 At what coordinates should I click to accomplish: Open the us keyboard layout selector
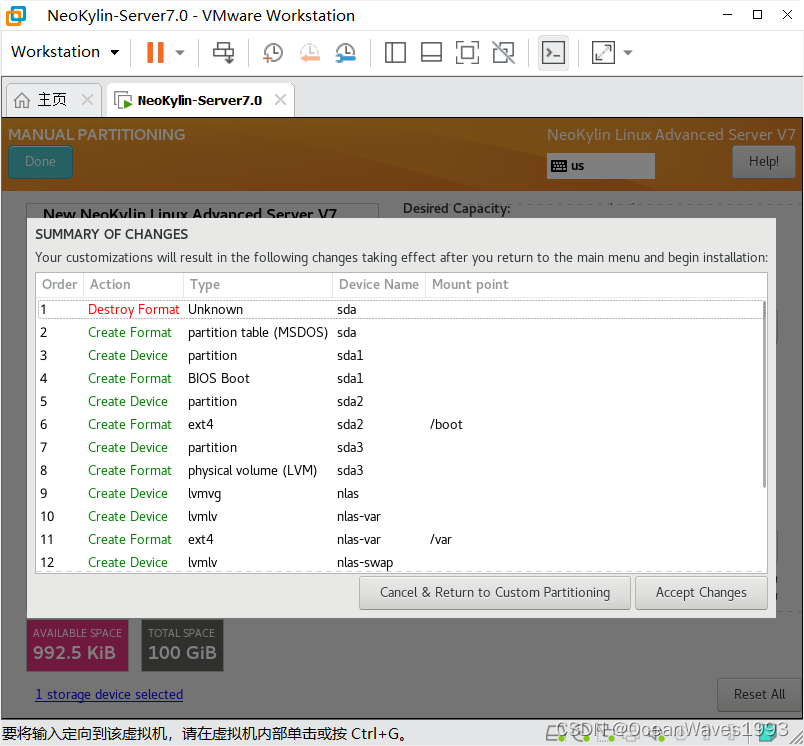click(x=600, y=166)
